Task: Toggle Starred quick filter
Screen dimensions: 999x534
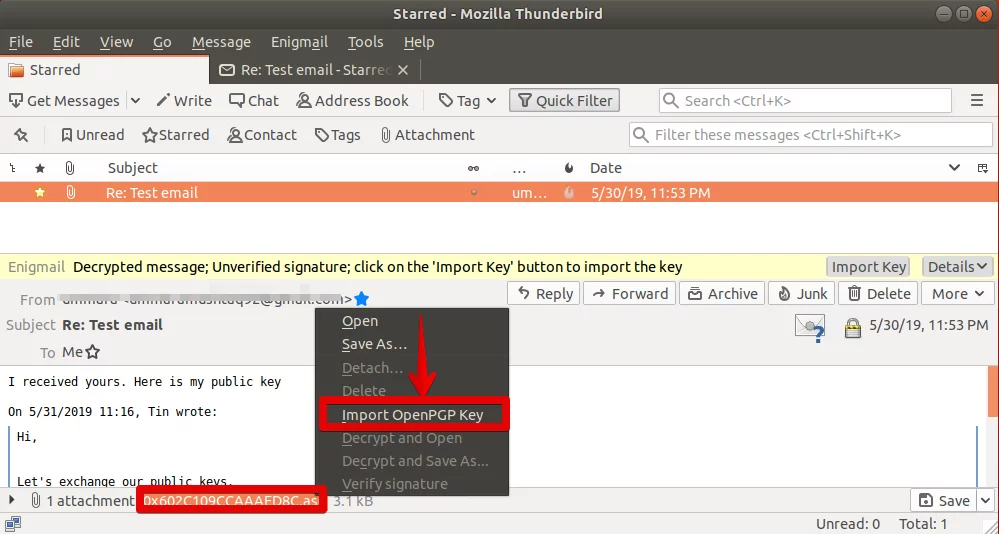Action: click(x=176, y=135)
